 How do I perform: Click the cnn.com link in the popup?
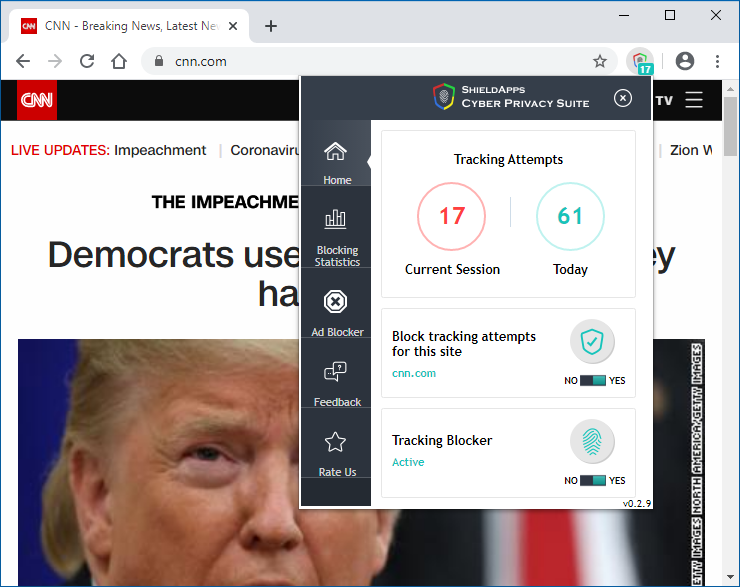pos(414,373)
